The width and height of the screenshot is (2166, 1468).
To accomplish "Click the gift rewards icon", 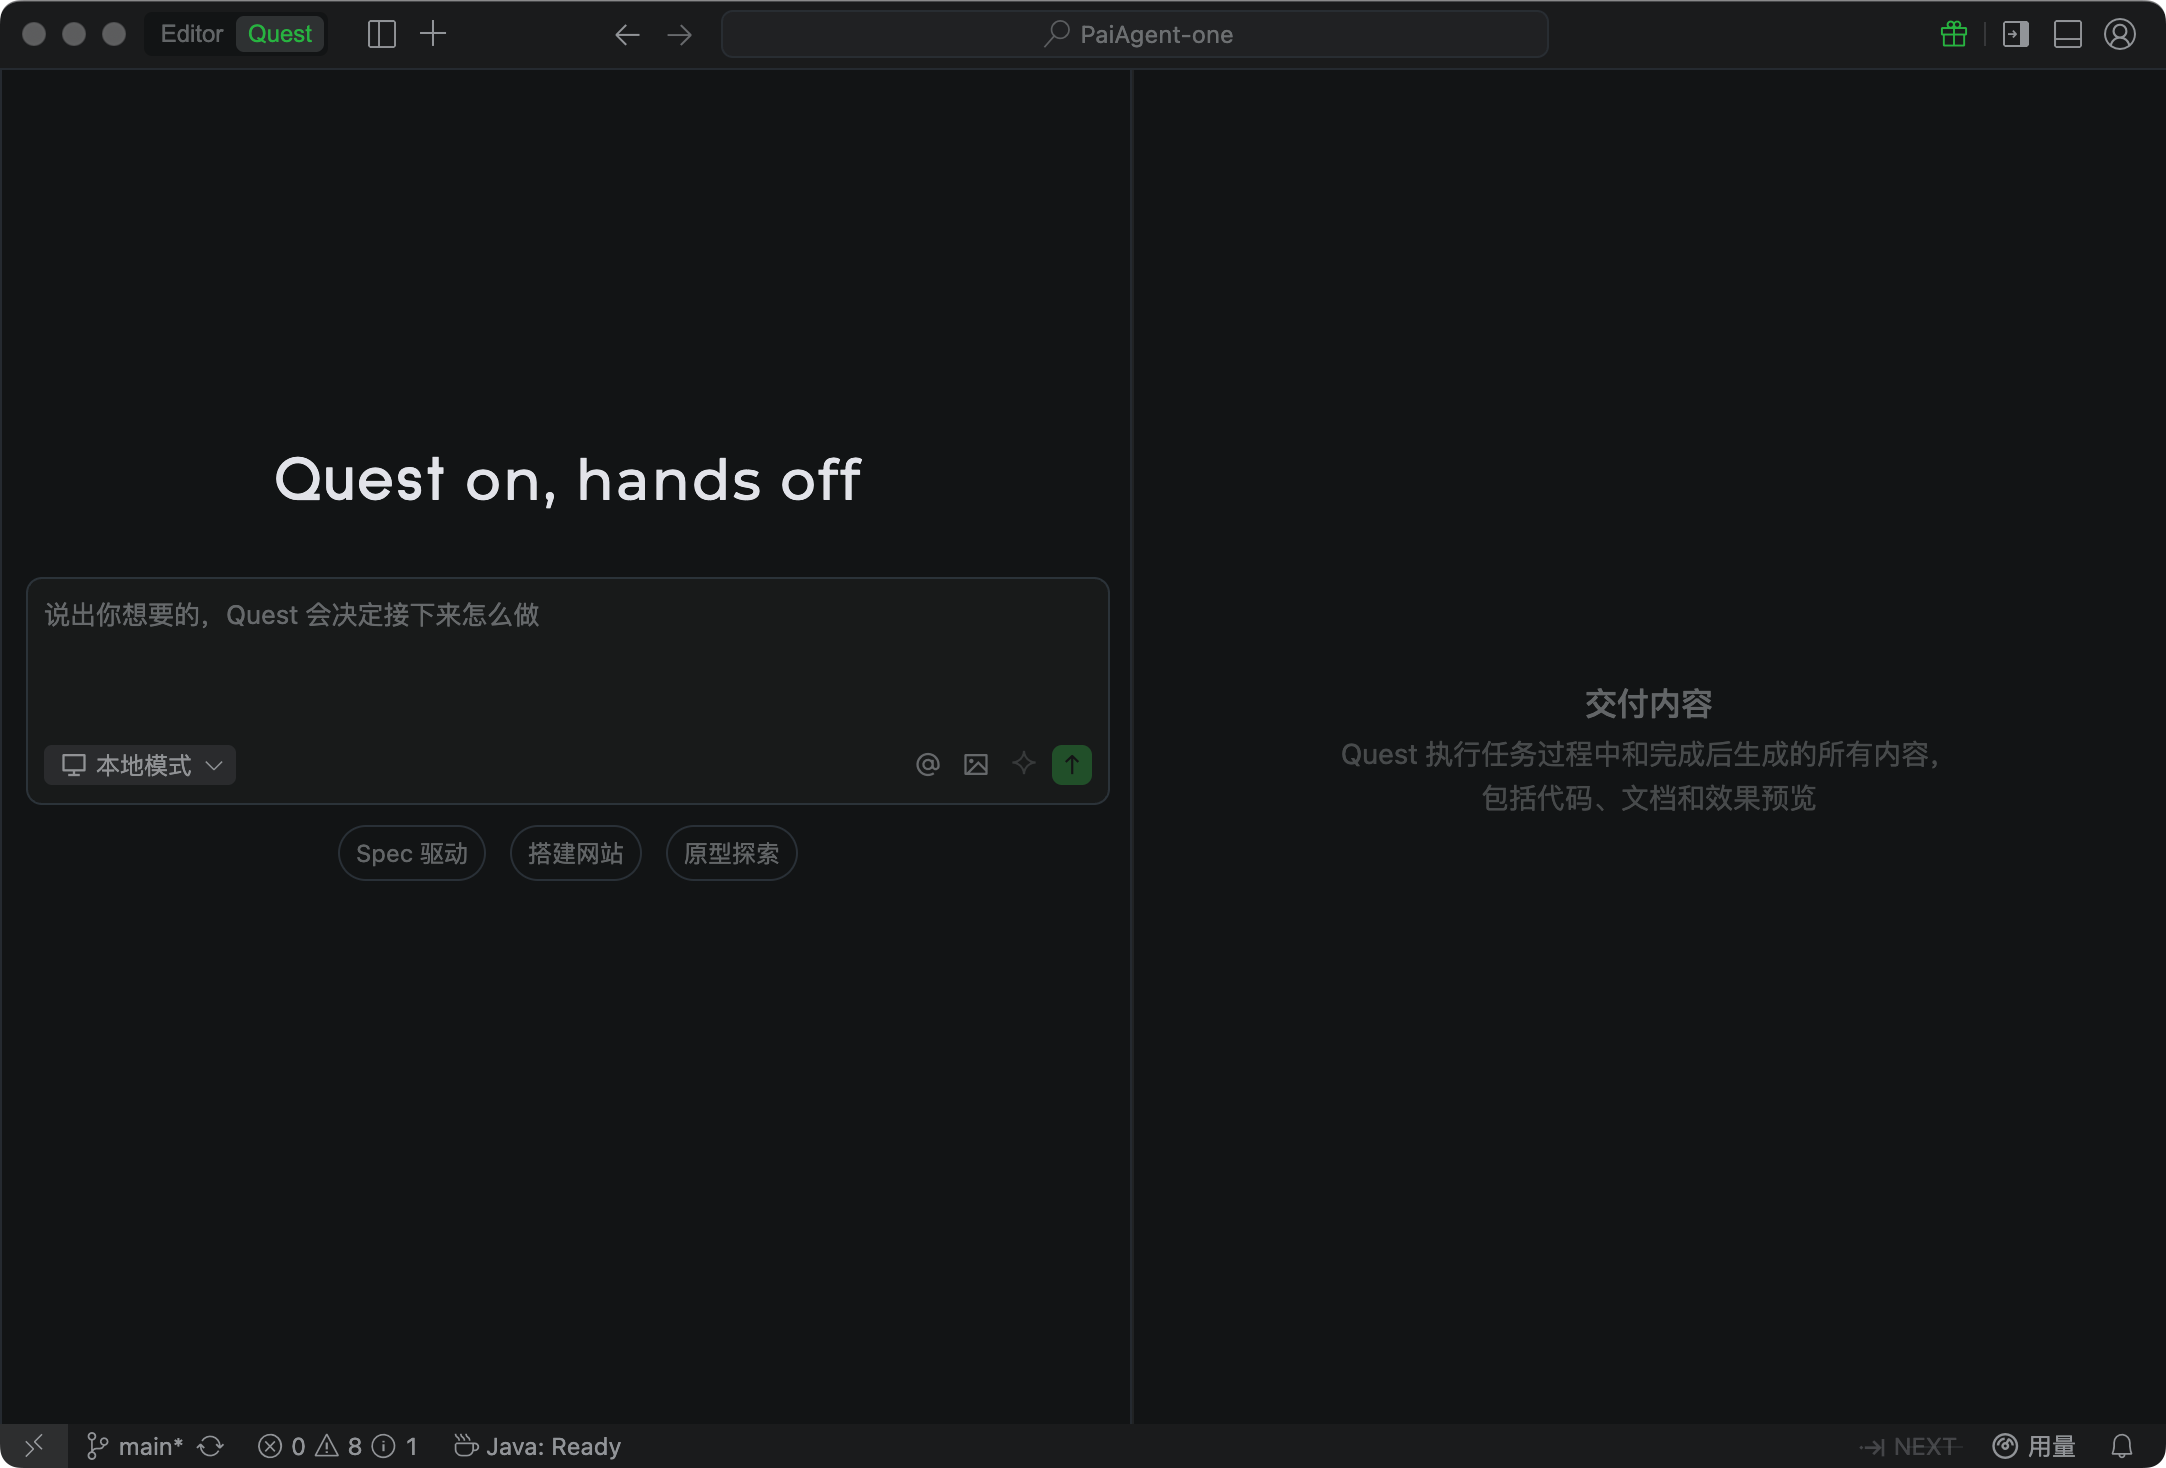I will pyautogui.click(x=1953, y=35).
